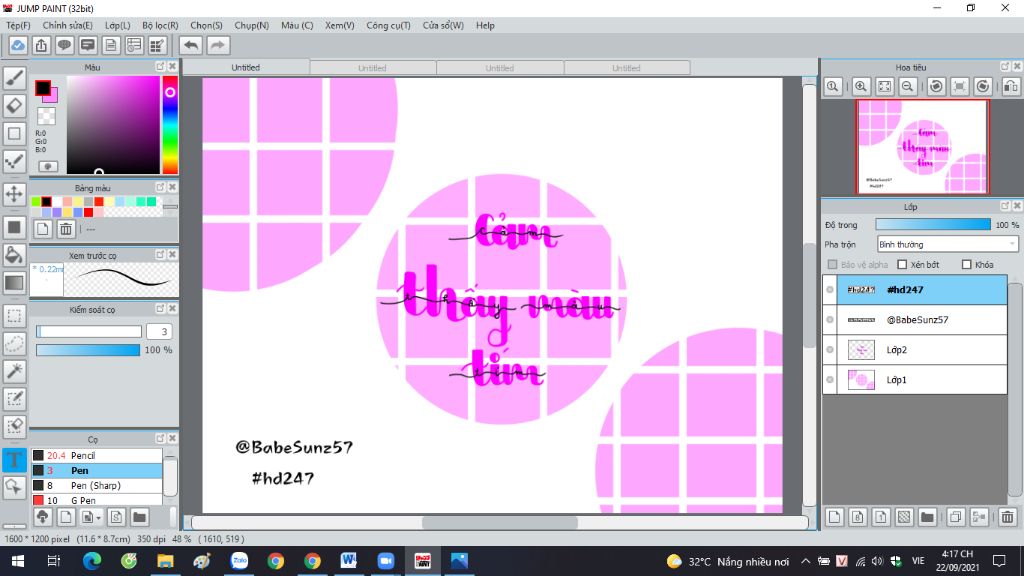This screenshot has height=576, width=1024.
Task: Open the Pha trộn blend mode dropdown
Action: pyautogui.click(x=947, y=244)
